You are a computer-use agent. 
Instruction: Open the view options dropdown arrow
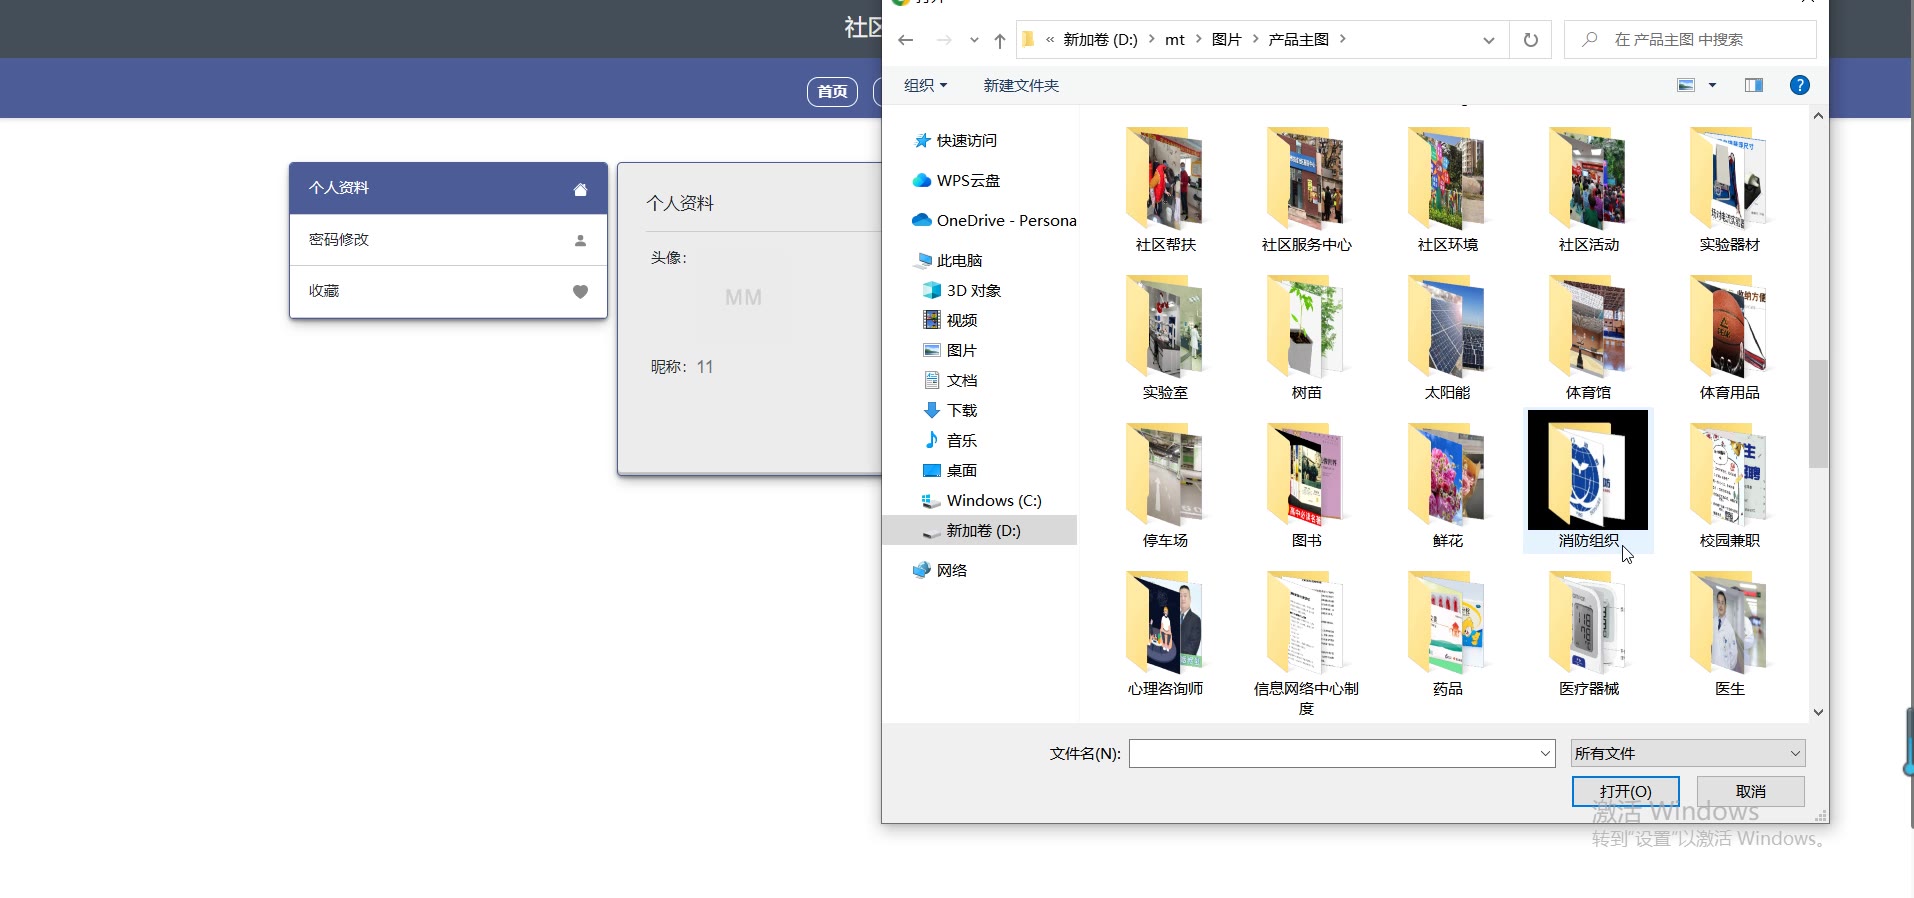click(1712, 85)
